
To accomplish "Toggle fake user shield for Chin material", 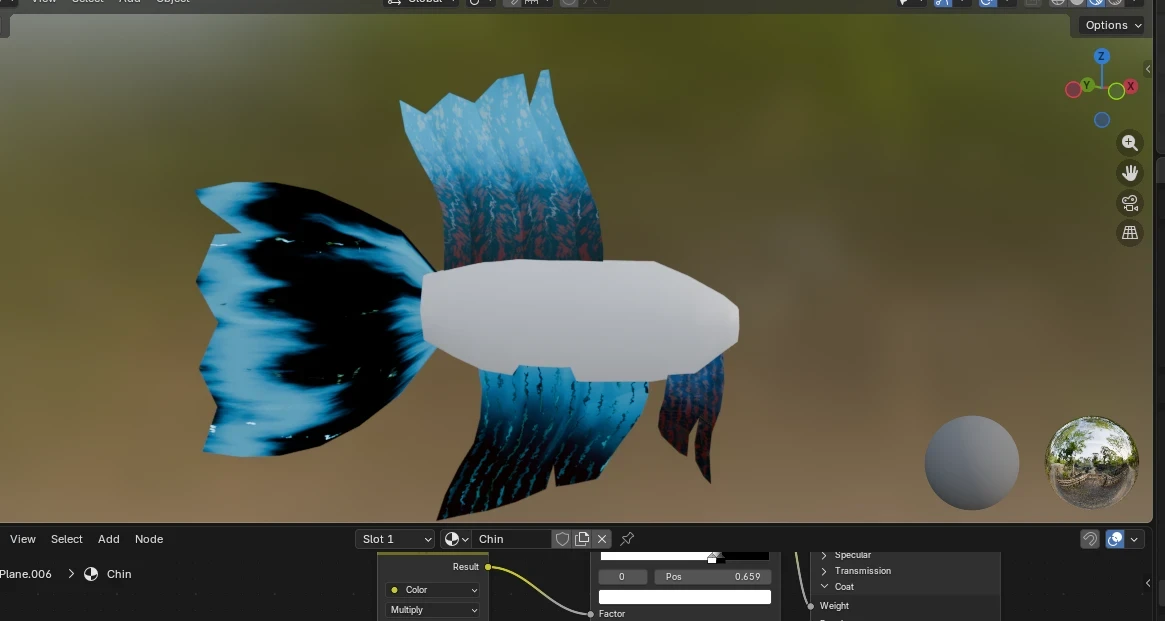I will coord(562,539).
